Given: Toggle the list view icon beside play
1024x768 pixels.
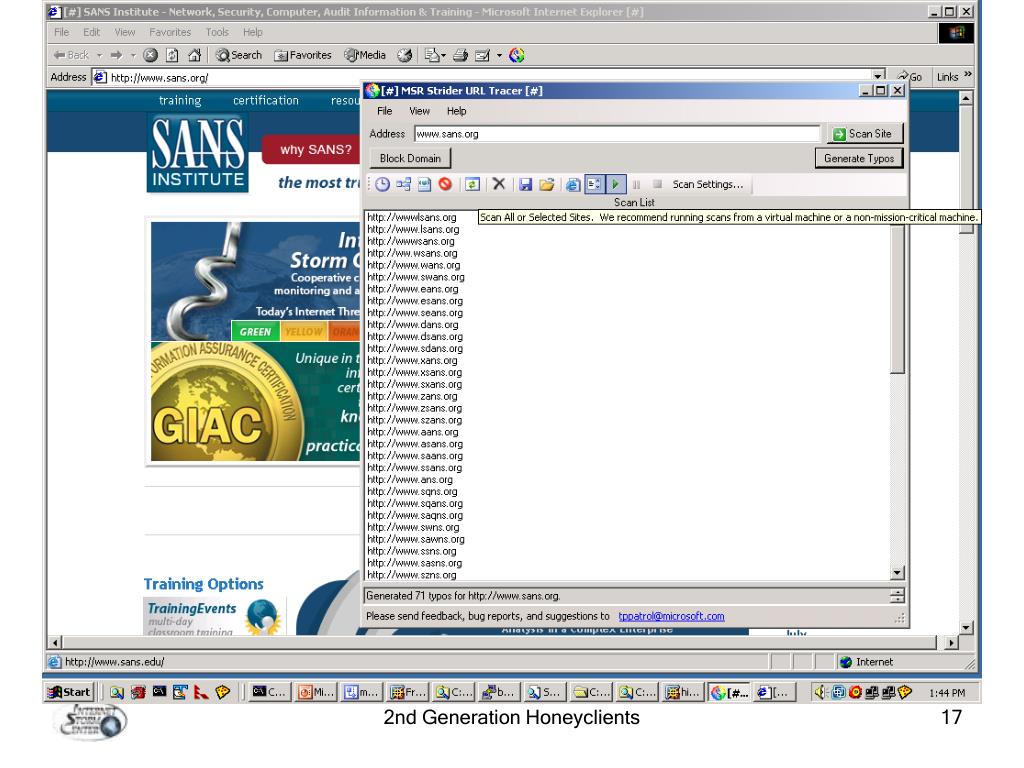Looking at the screenshot, I should click(x=594, y=185).
